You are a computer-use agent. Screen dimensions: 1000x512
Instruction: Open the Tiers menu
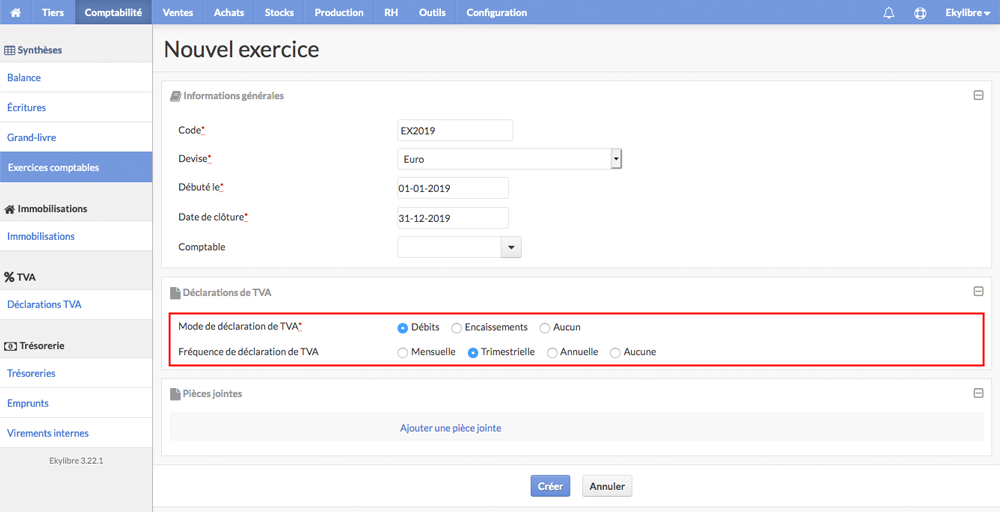[52, 12]
